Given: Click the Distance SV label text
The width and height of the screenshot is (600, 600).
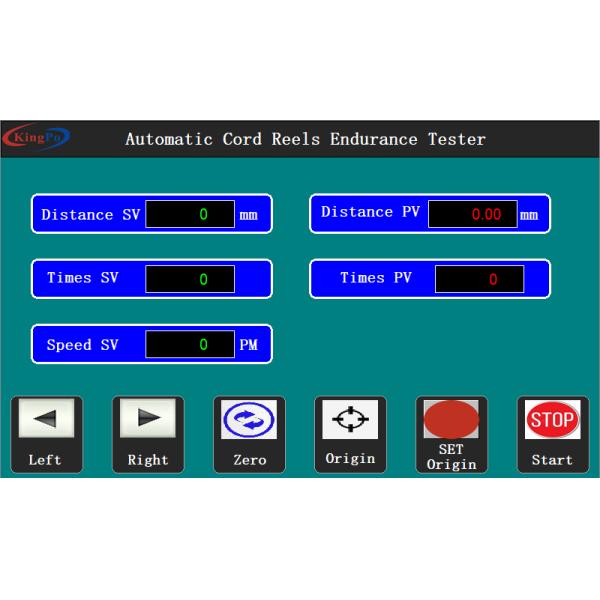Looking at the screenshot, I should point(91,214).
